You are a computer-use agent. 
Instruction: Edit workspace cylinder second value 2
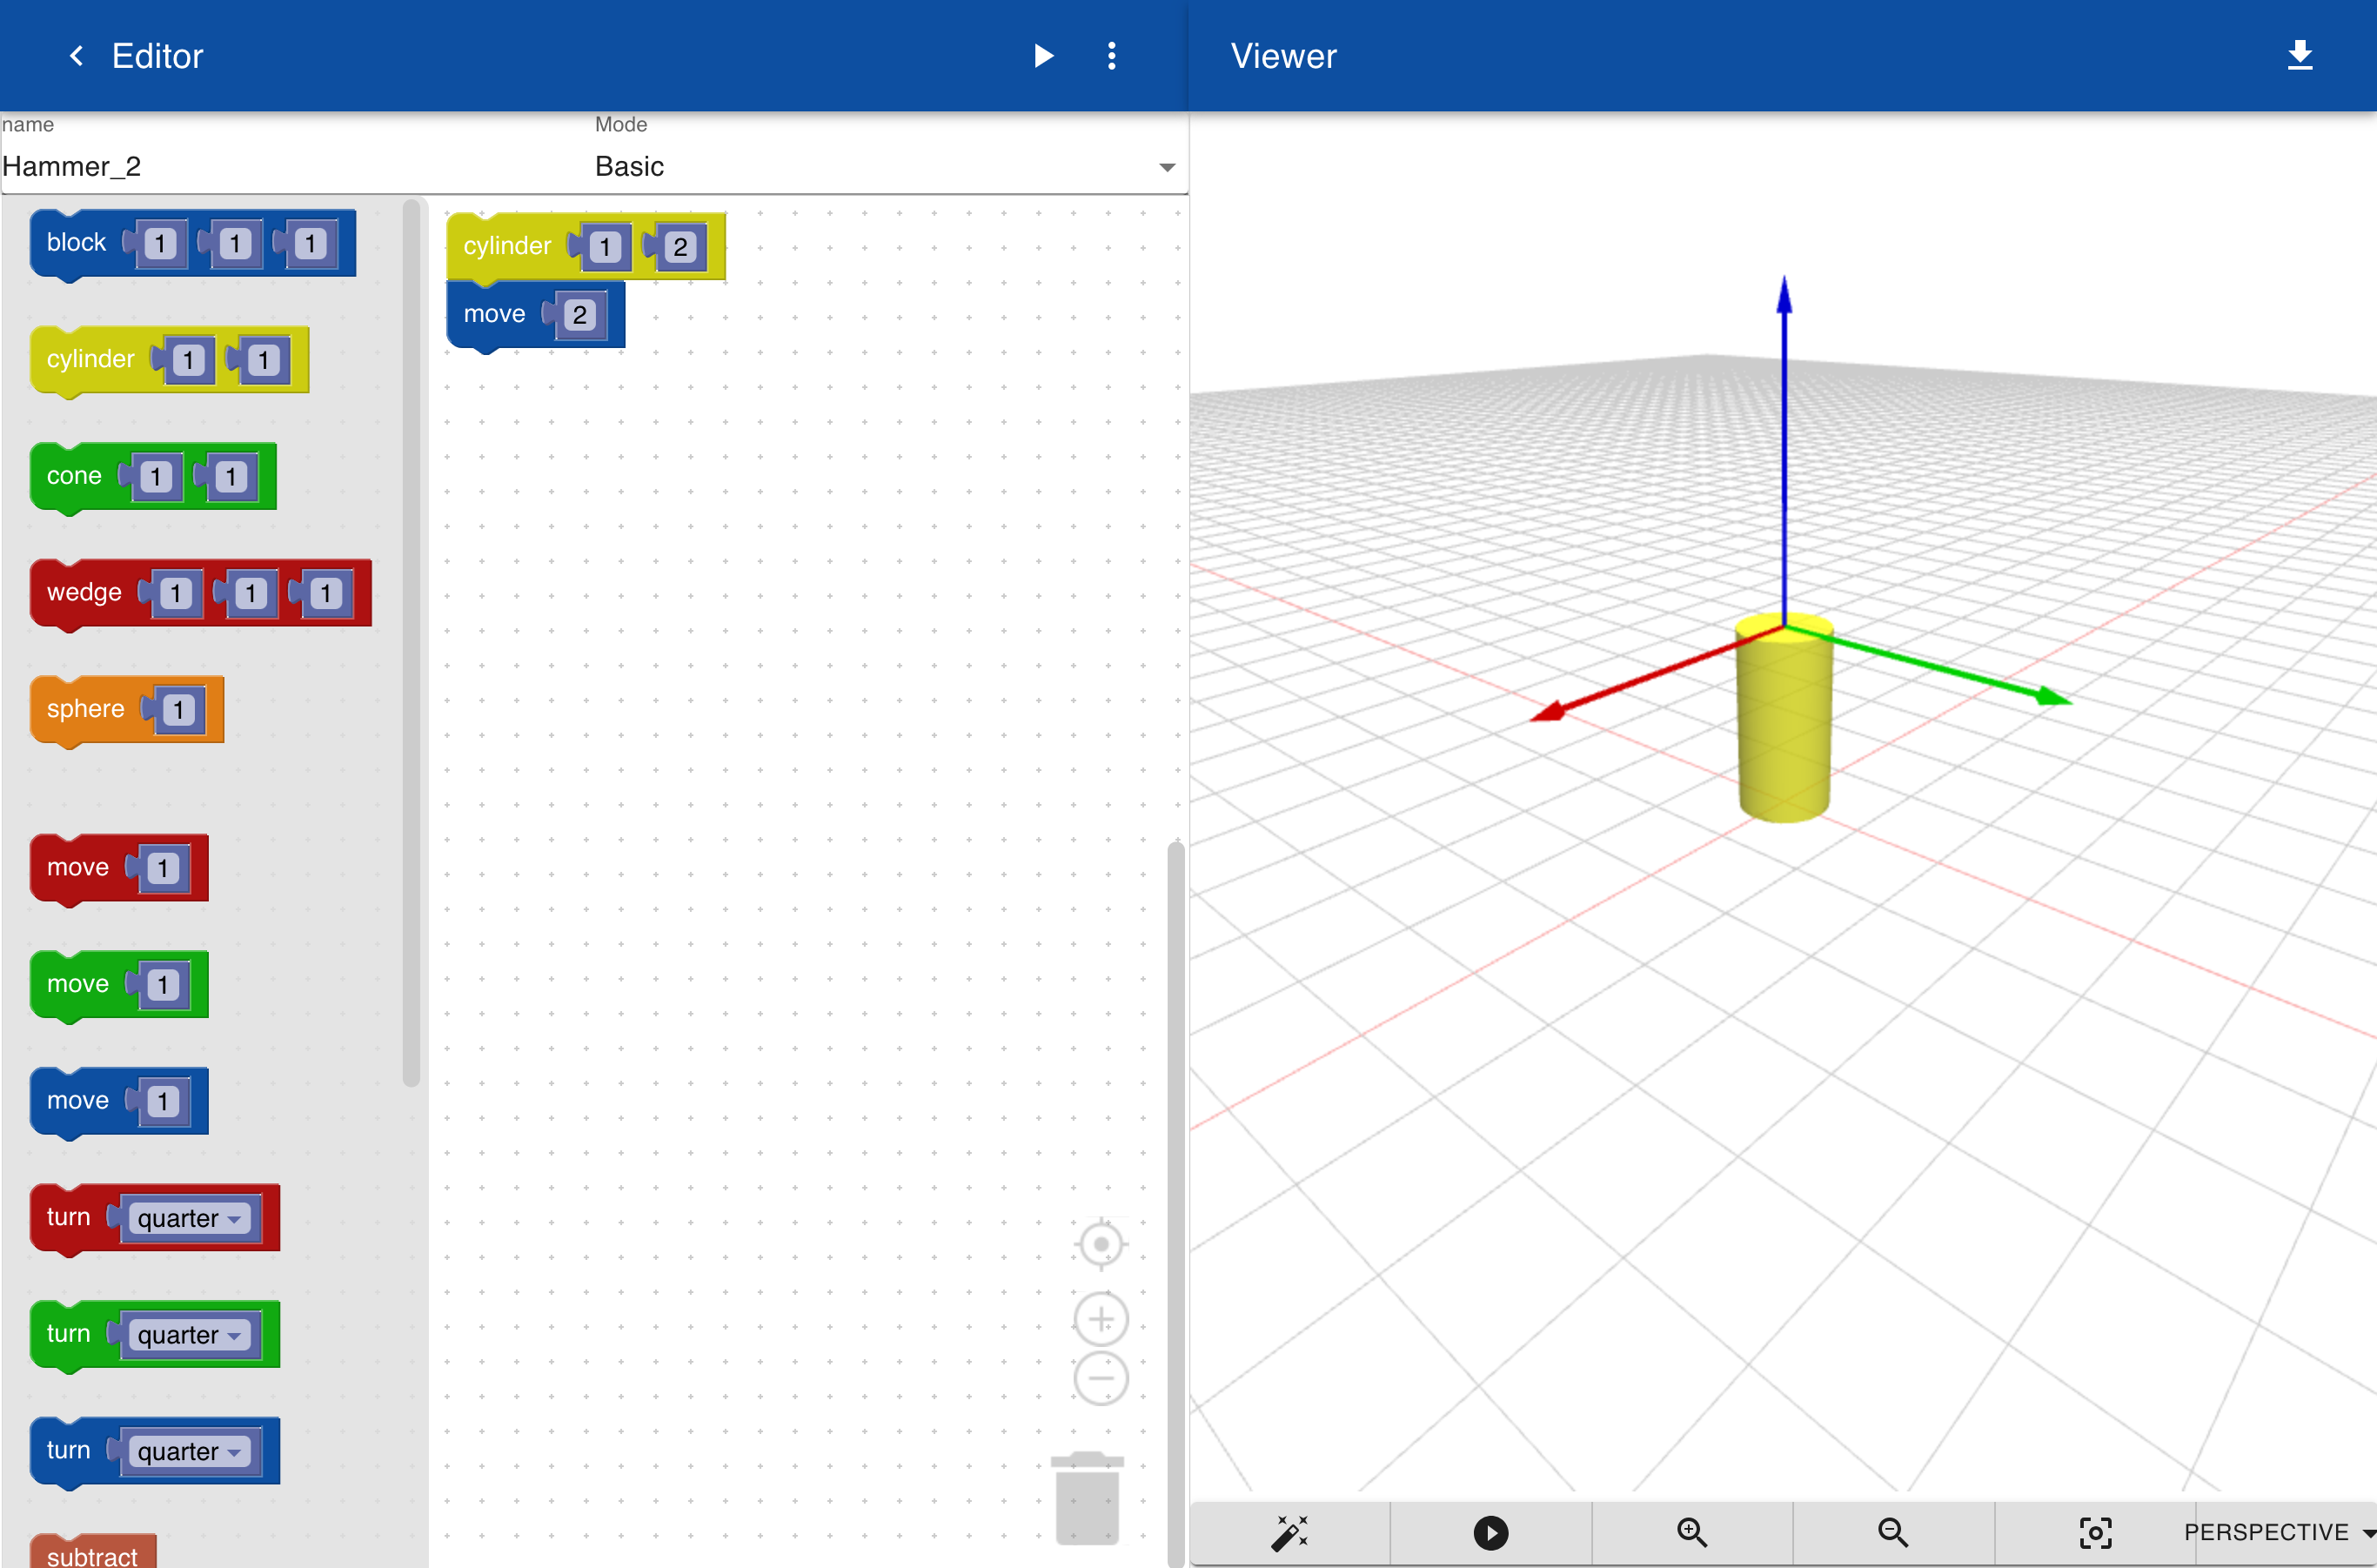click(x=680, y=247)
